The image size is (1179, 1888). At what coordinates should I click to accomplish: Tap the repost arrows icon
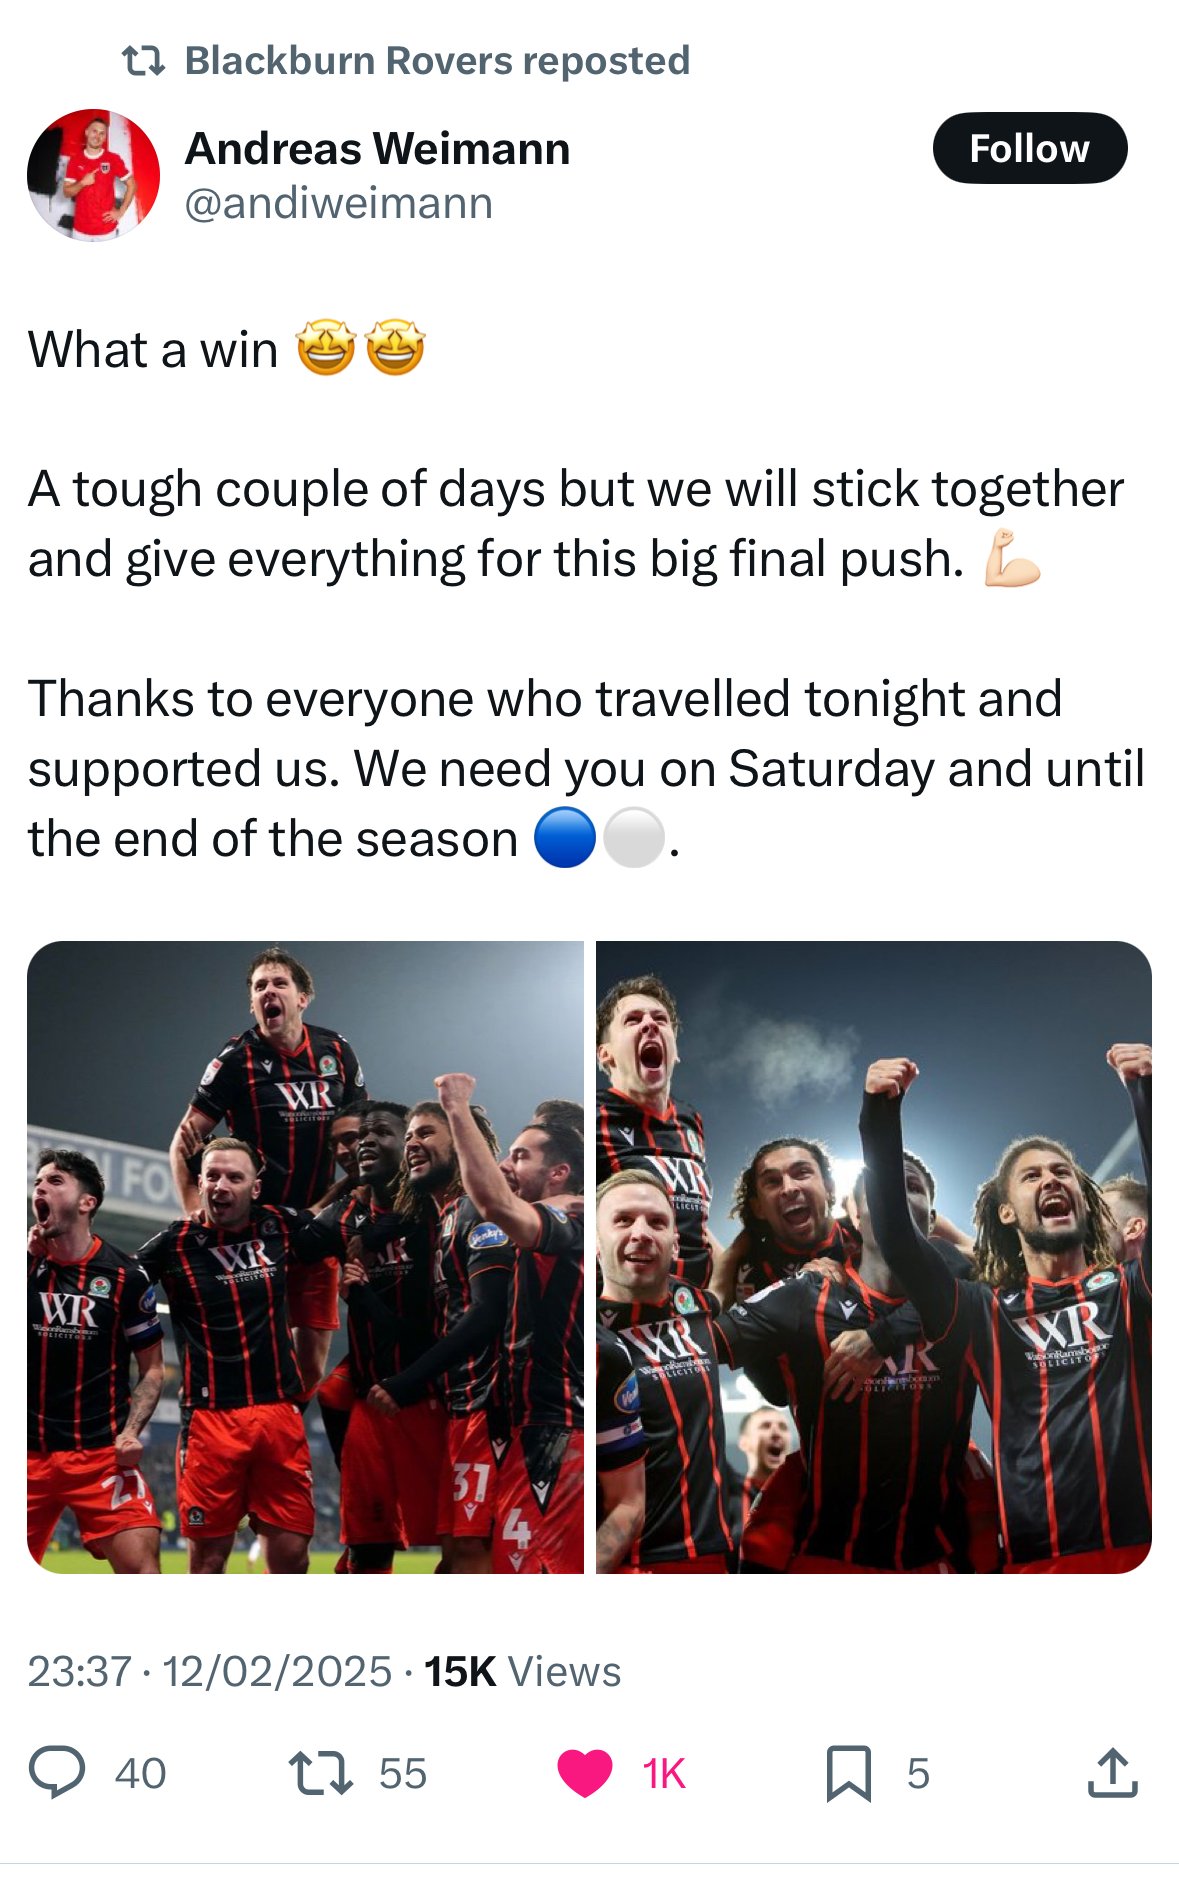[x=320, y=1773]
